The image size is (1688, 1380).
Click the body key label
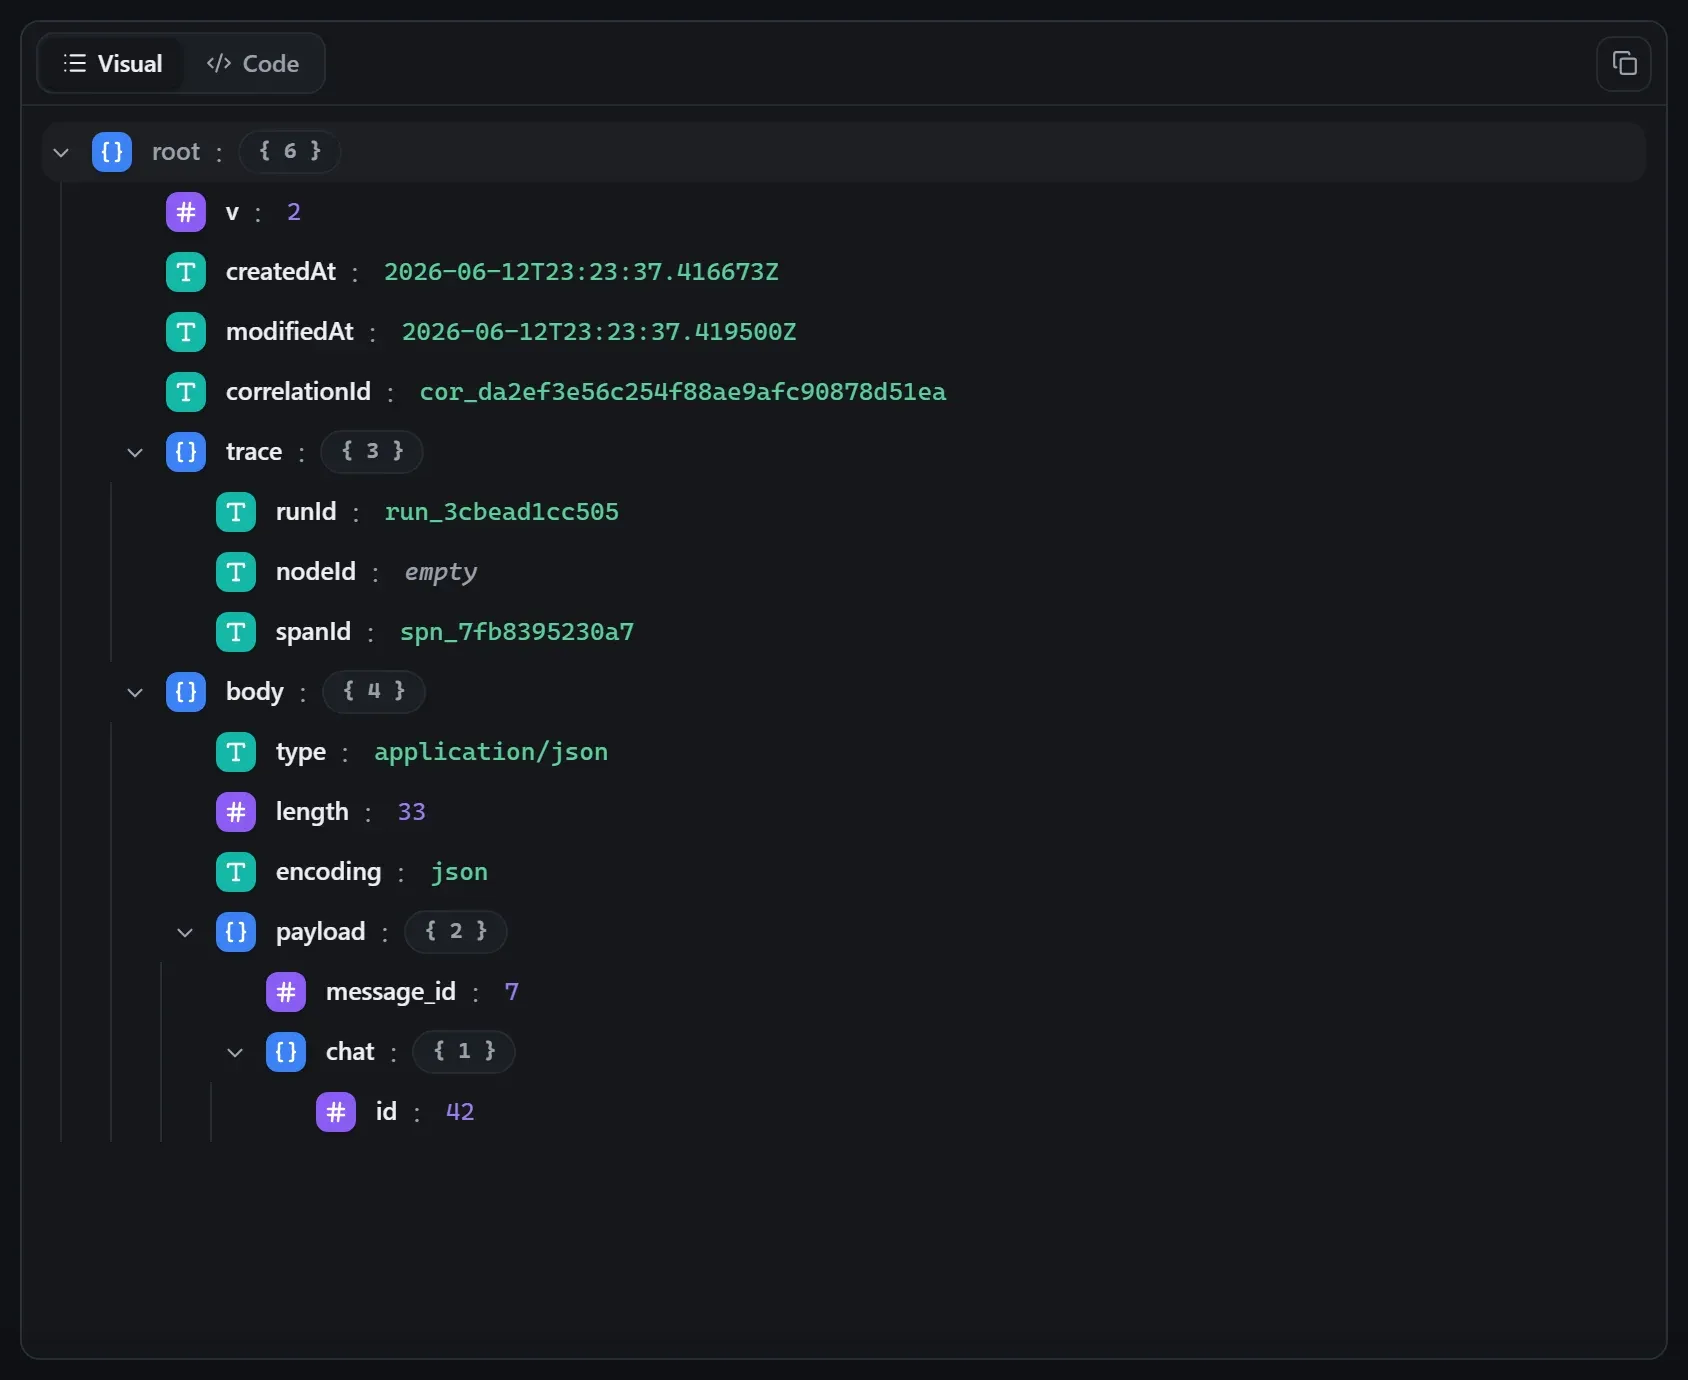click(255, 692)
